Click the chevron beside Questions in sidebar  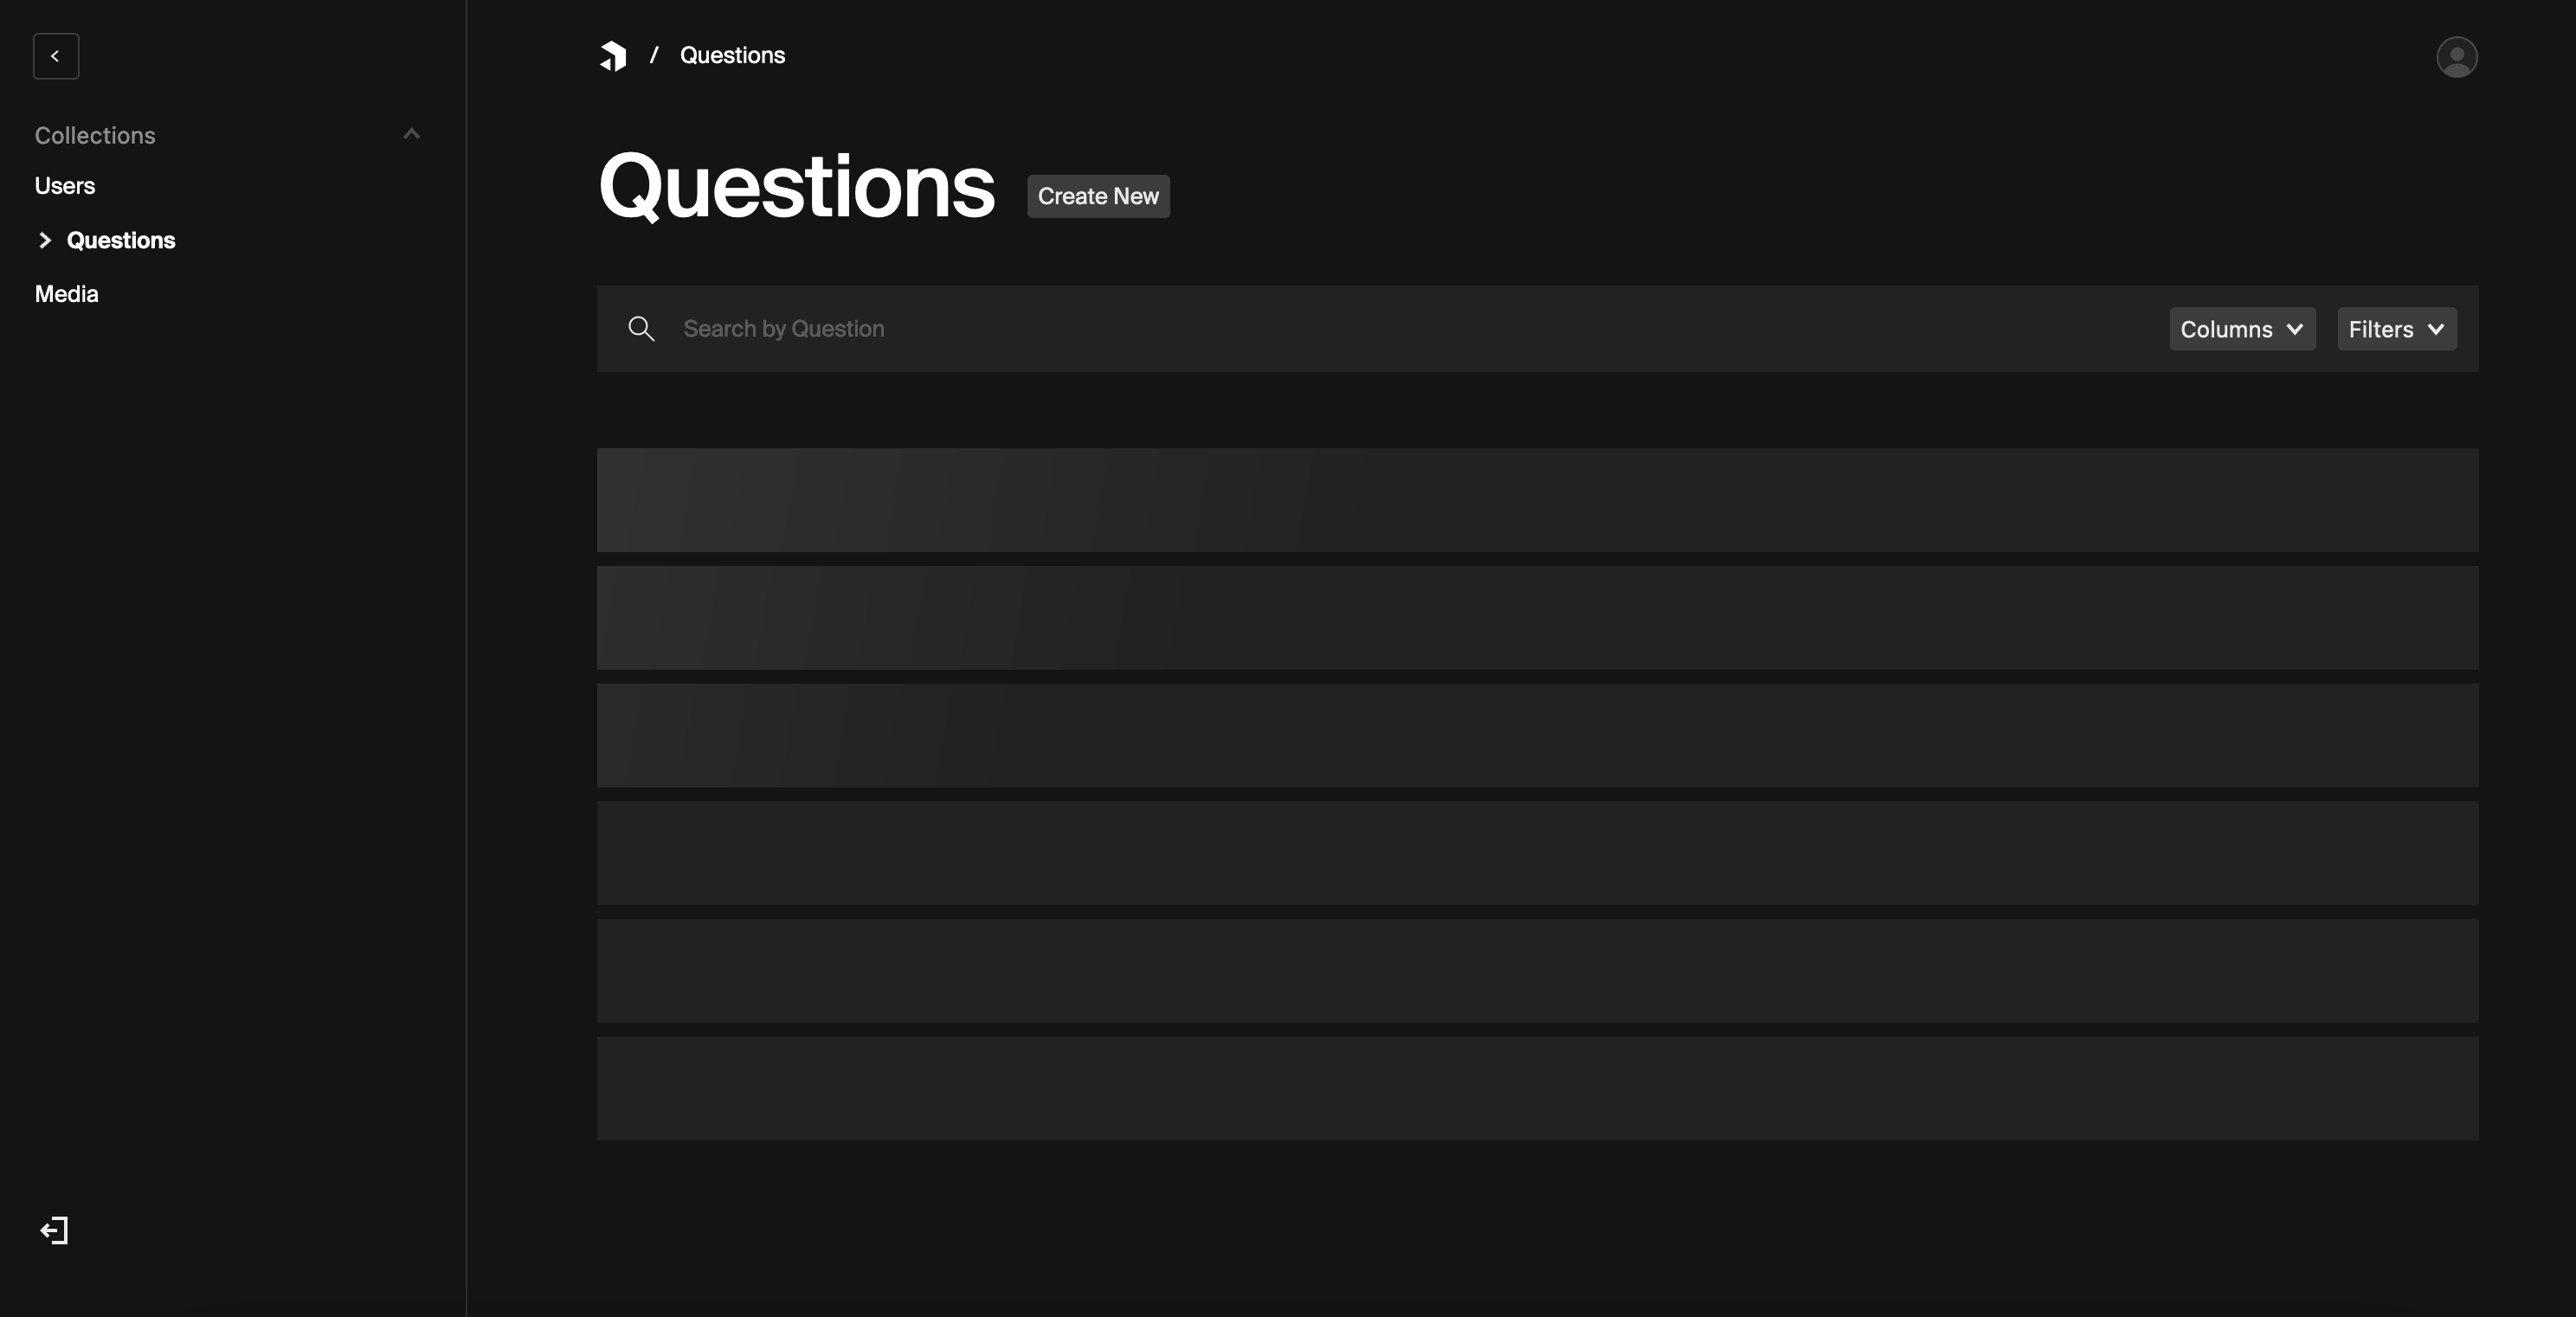(x=45, y=240)
